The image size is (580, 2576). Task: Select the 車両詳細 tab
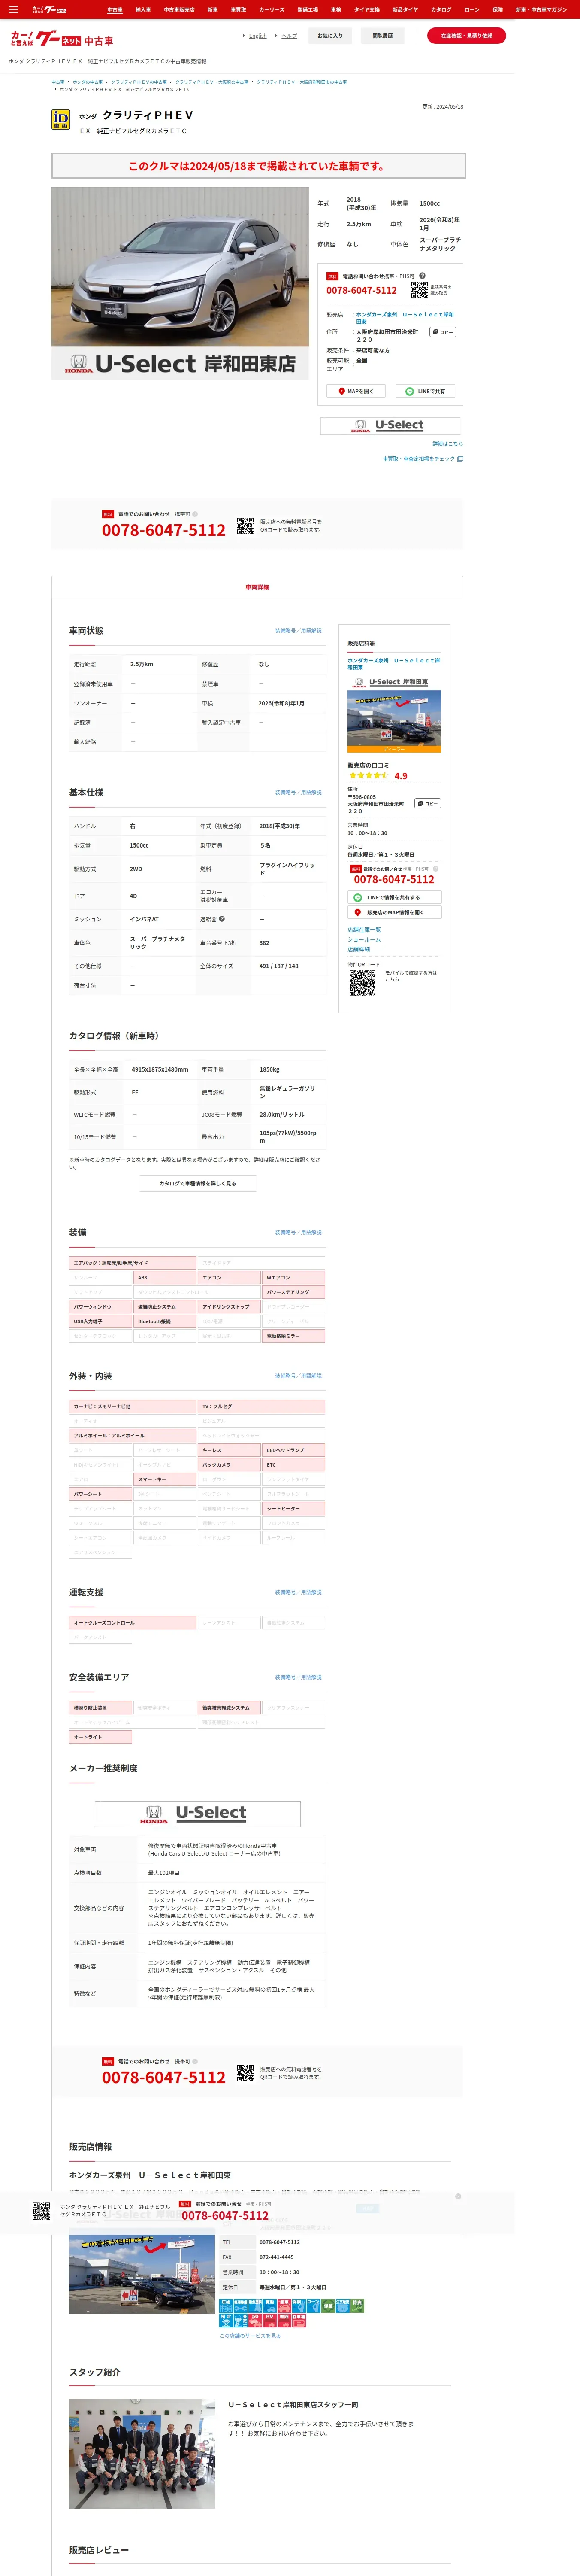(257, 587)
